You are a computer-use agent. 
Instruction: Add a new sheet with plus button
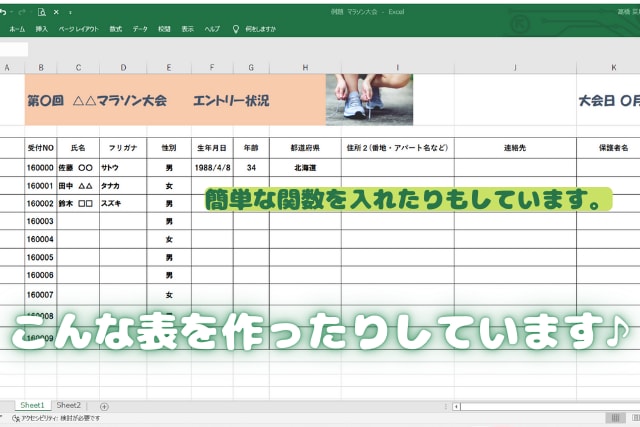pos(104,407)
